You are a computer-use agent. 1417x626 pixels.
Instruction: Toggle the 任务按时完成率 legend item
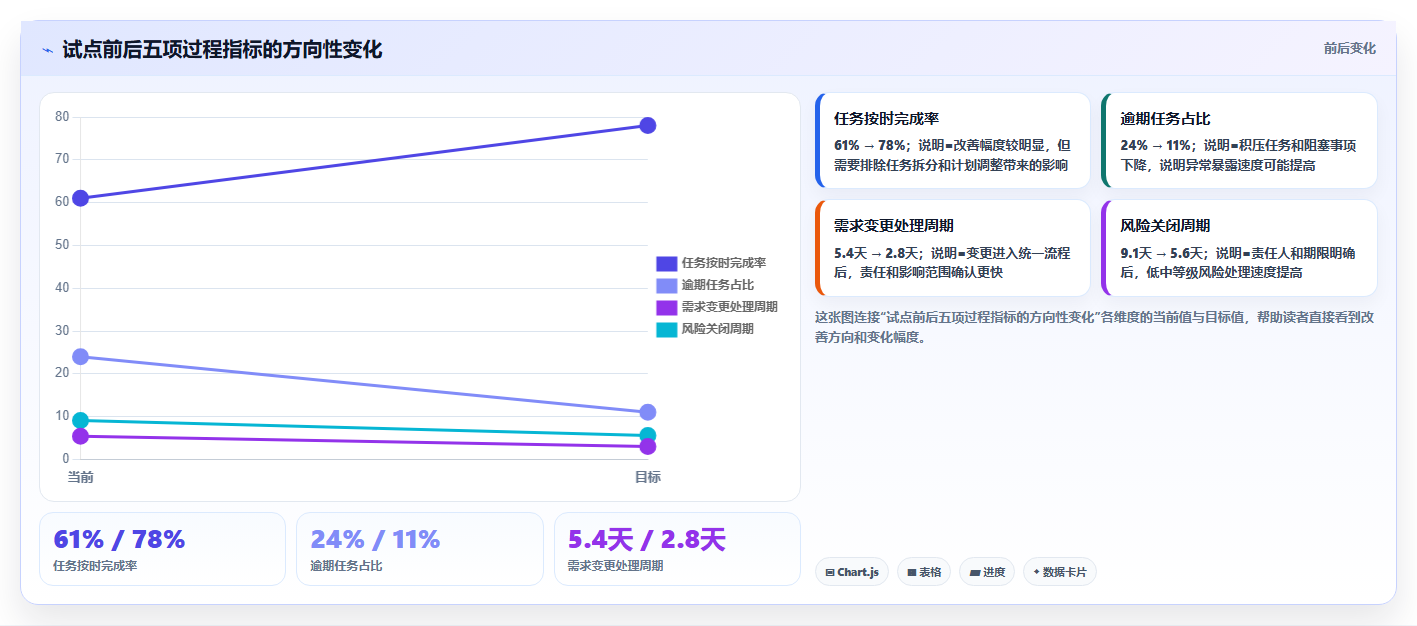click(x=711, y=263)
